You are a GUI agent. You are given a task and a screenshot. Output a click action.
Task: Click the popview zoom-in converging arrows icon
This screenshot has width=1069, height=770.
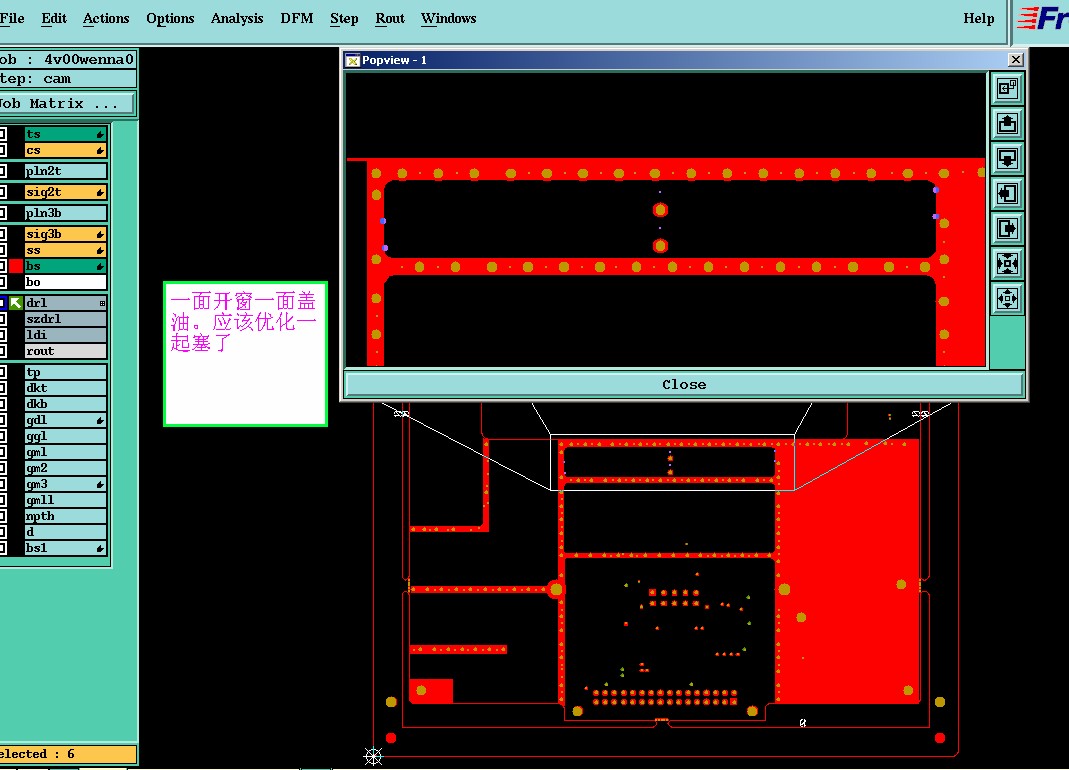(x=1007, y=263)
